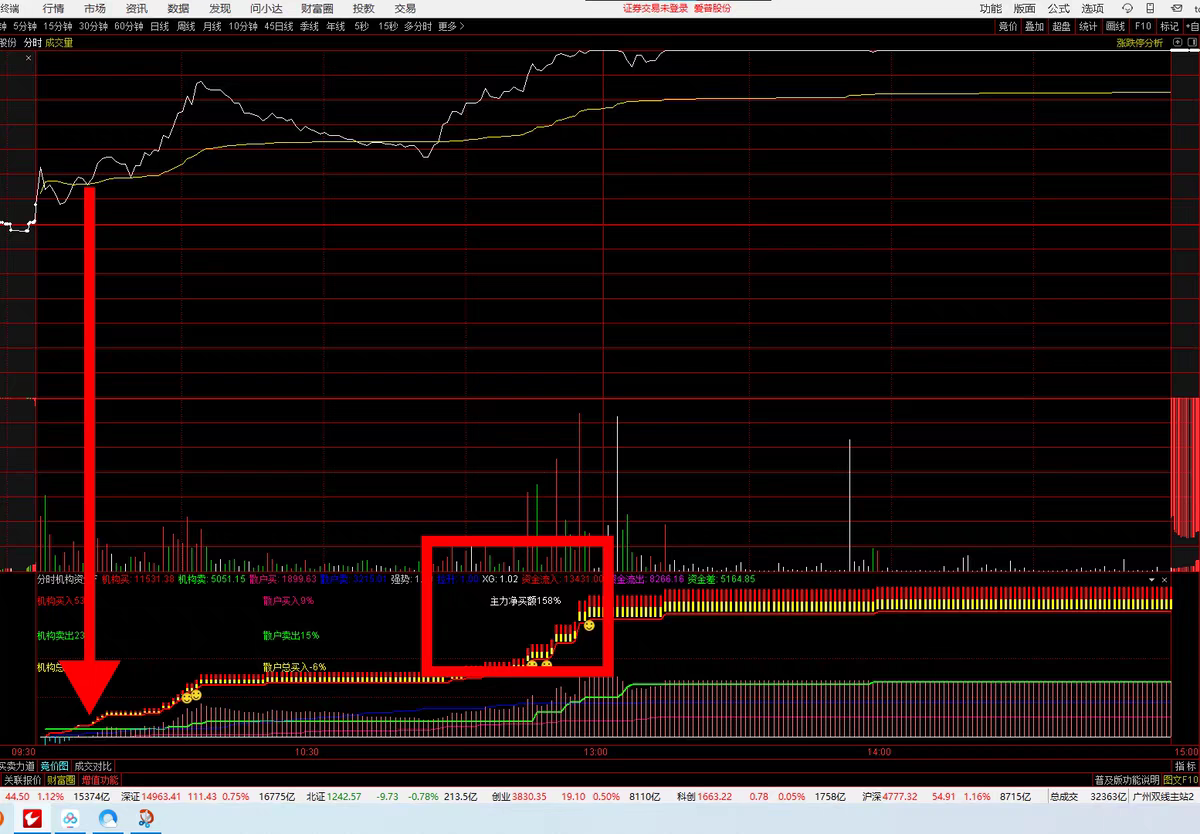The height and width of the screenshot is (834, 1200).
Task: Open 涨跌停分析 link
Action: pos(1140,43)
